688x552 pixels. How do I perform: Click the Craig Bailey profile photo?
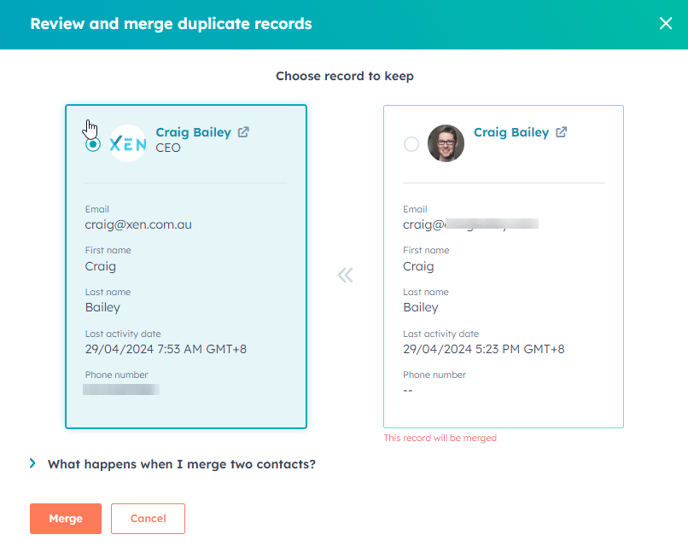coord(446,143)
